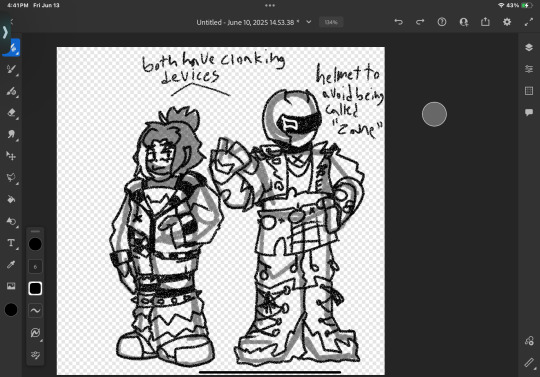Screen dimensions: 540x377
Task: Open the Share export button
Action: pyautogui.click(x=485, y=22)
